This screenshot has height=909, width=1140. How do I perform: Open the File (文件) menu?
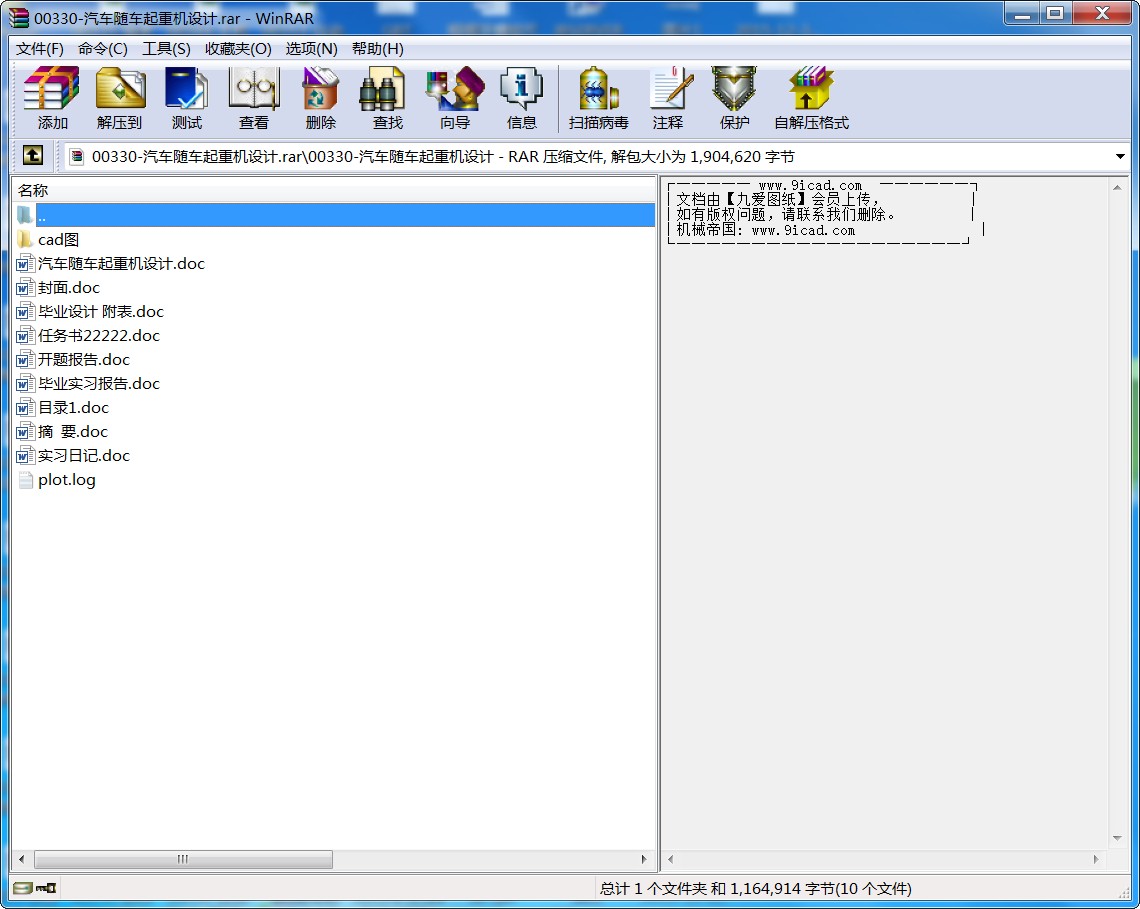pyautogui.click(x=40, y=49)
